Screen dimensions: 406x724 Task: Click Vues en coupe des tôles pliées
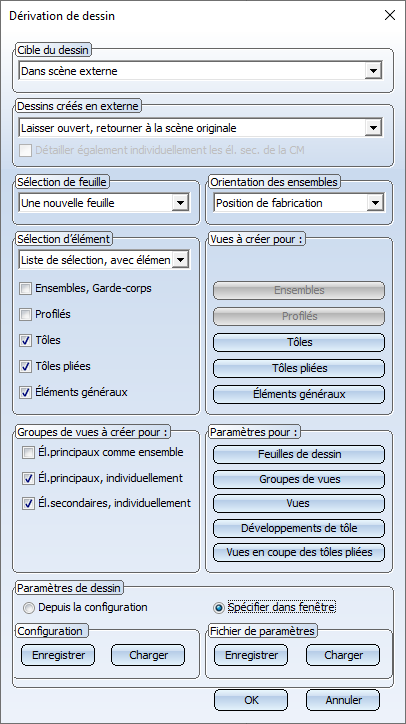[x=299, y=552]
